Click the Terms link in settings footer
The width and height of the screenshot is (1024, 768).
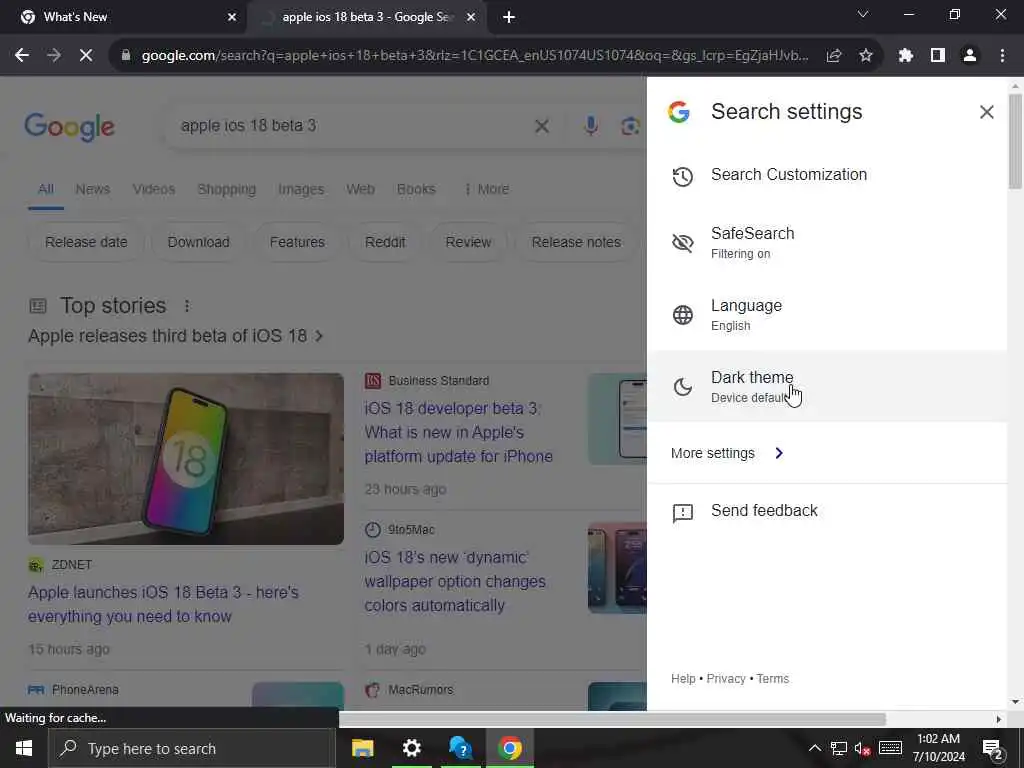(x=773, y=679)
